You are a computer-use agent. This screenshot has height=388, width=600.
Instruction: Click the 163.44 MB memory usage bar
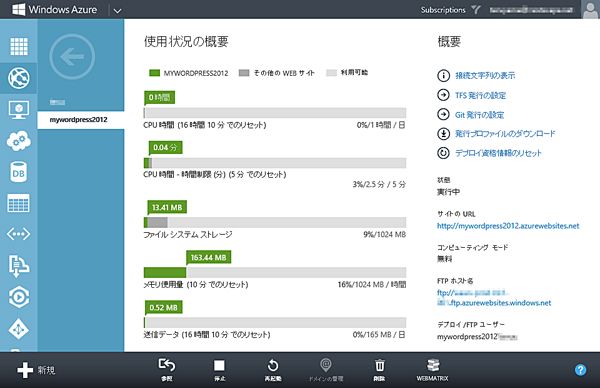coord(275,272)
